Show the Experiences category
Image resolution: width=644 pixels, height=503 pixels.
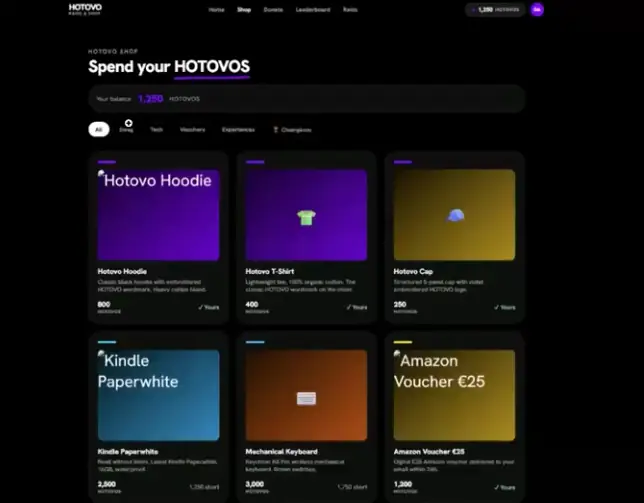click(238, 129)
